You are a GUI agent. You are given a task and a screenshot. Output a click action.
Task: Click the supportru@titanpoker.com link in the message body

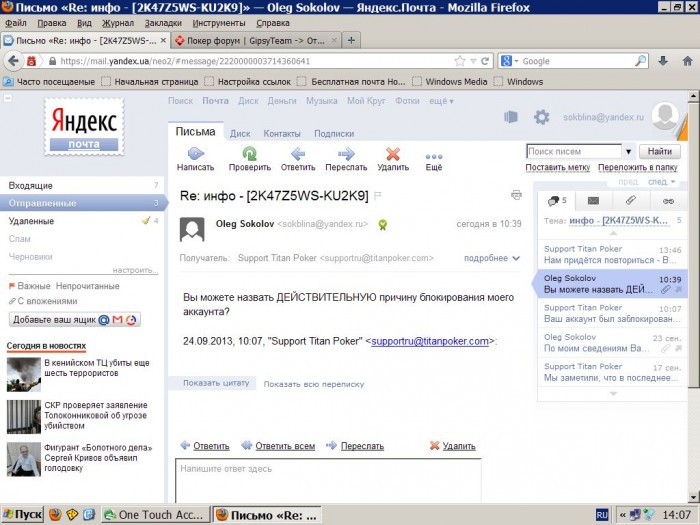pyautogui.click(x=430, y=341)
